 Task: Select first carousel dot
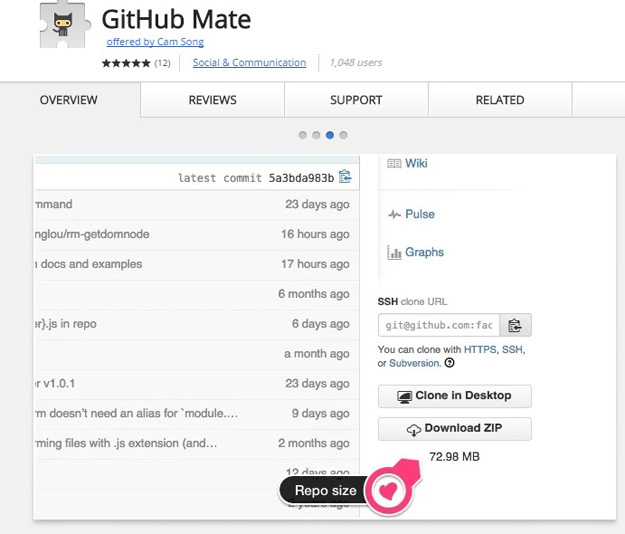pos(303,135)
